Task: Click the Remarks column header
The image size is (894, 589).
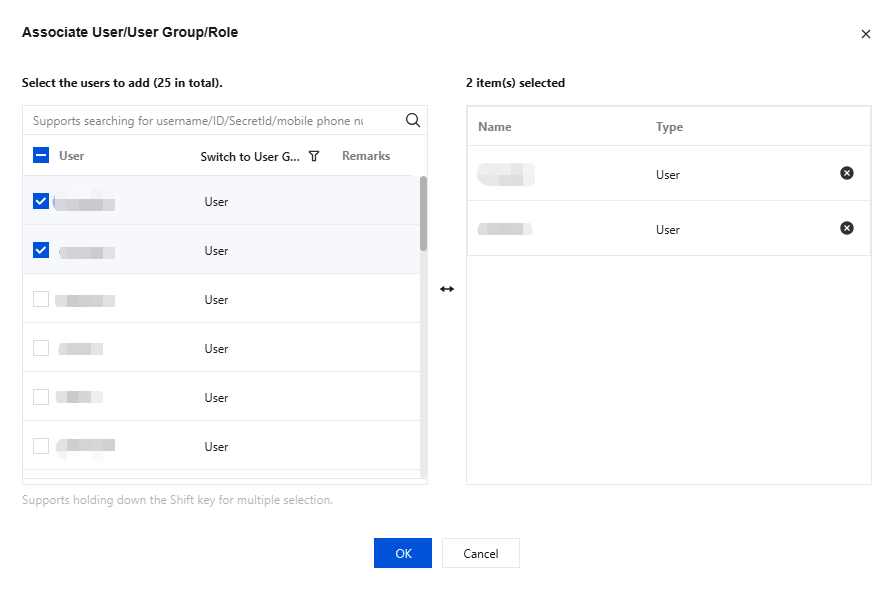Action: pyautogui.click(x=366, y=156)
